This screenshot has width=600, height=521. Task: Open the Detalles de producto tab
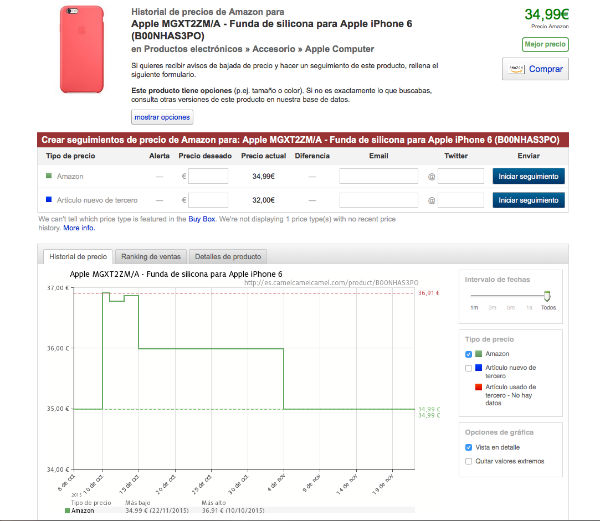229,256
